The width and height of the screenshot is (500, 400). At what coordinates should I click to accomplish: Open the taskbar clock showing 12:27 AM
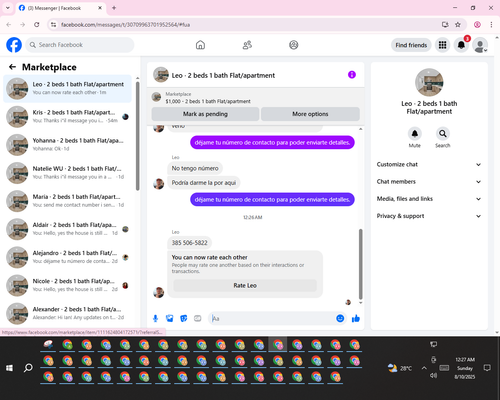[x=465, y=368]
